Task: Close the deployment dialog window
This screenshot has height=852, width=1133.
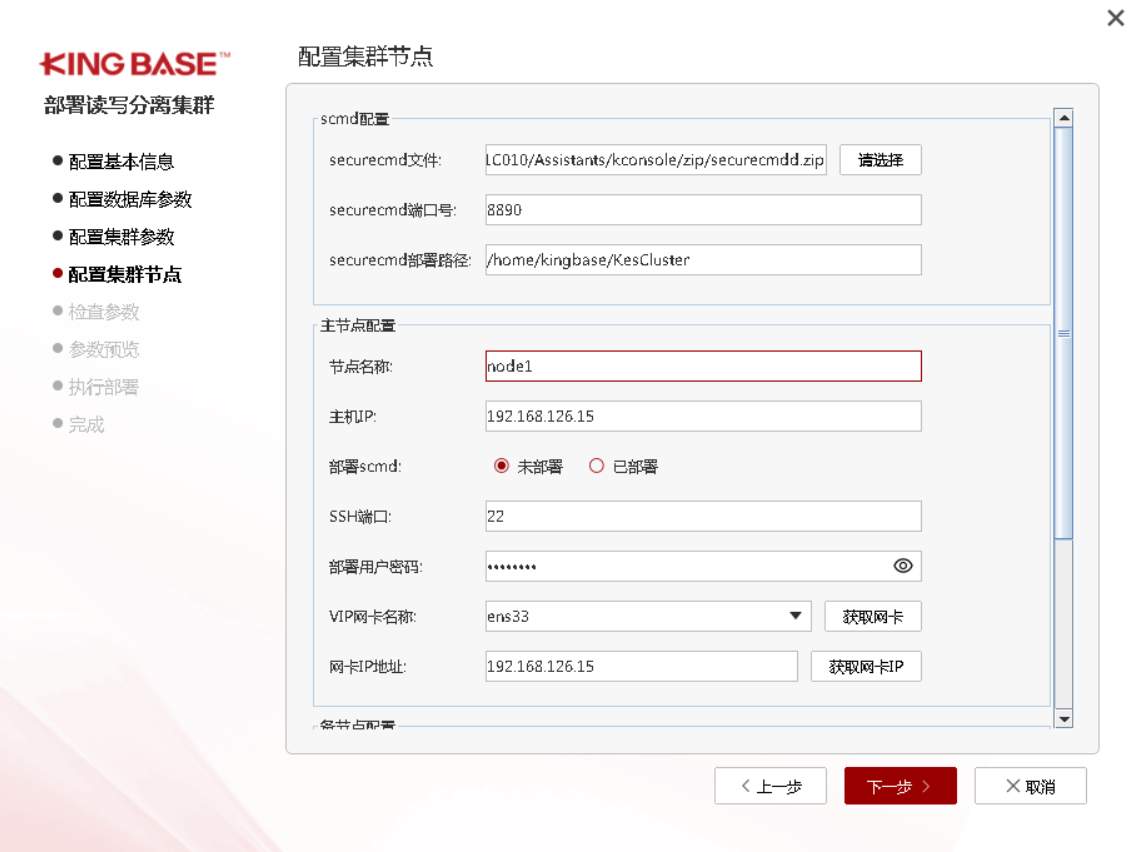Action: 1116,18
